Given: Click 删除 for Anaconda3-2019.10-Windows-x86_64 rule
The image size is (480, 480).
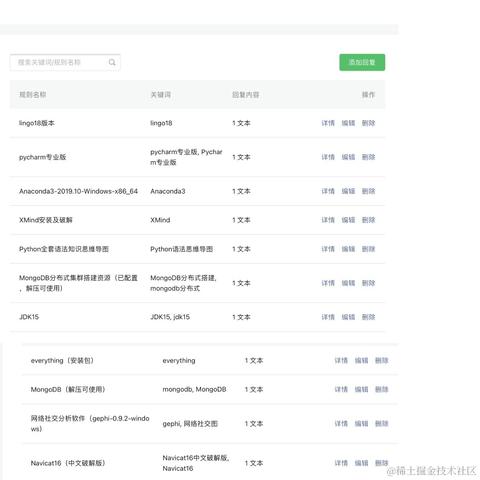Looking at the screenshot, I should pos(369,191).
